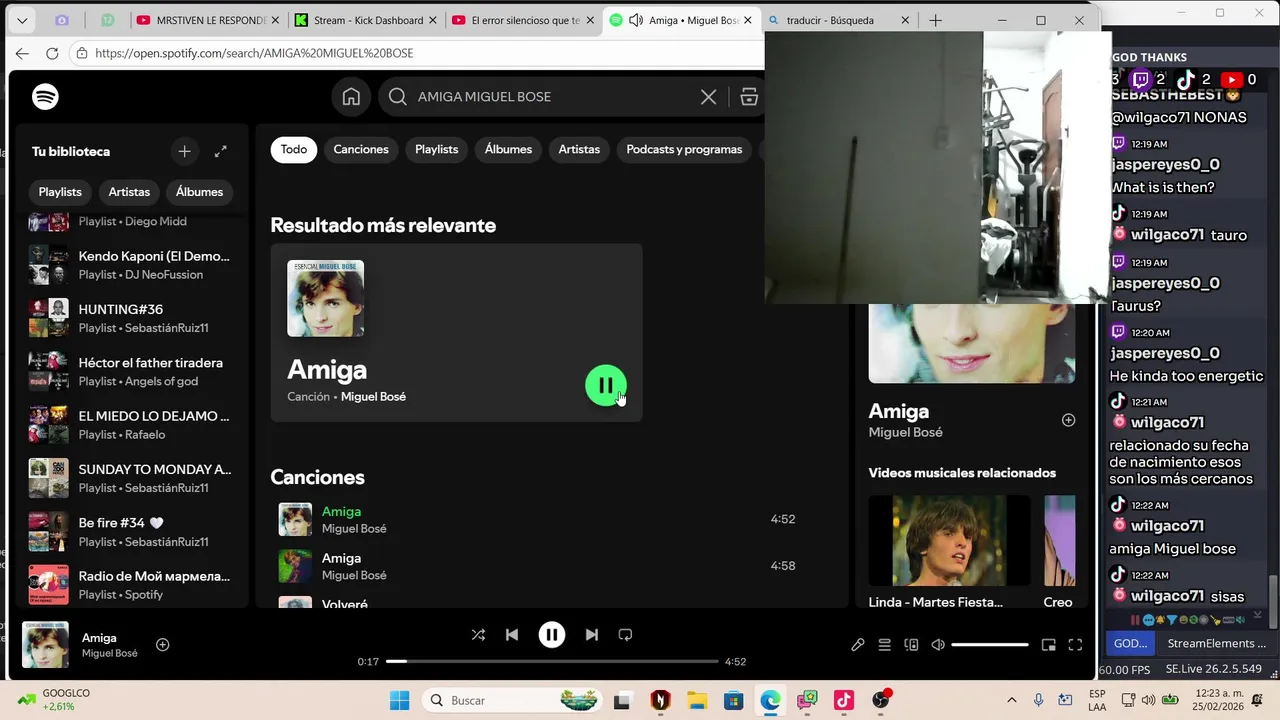Screen dimensions: 1280x720
Task: Expand Tu biblioteca with the arrows icon
Action: click(221, 151)
